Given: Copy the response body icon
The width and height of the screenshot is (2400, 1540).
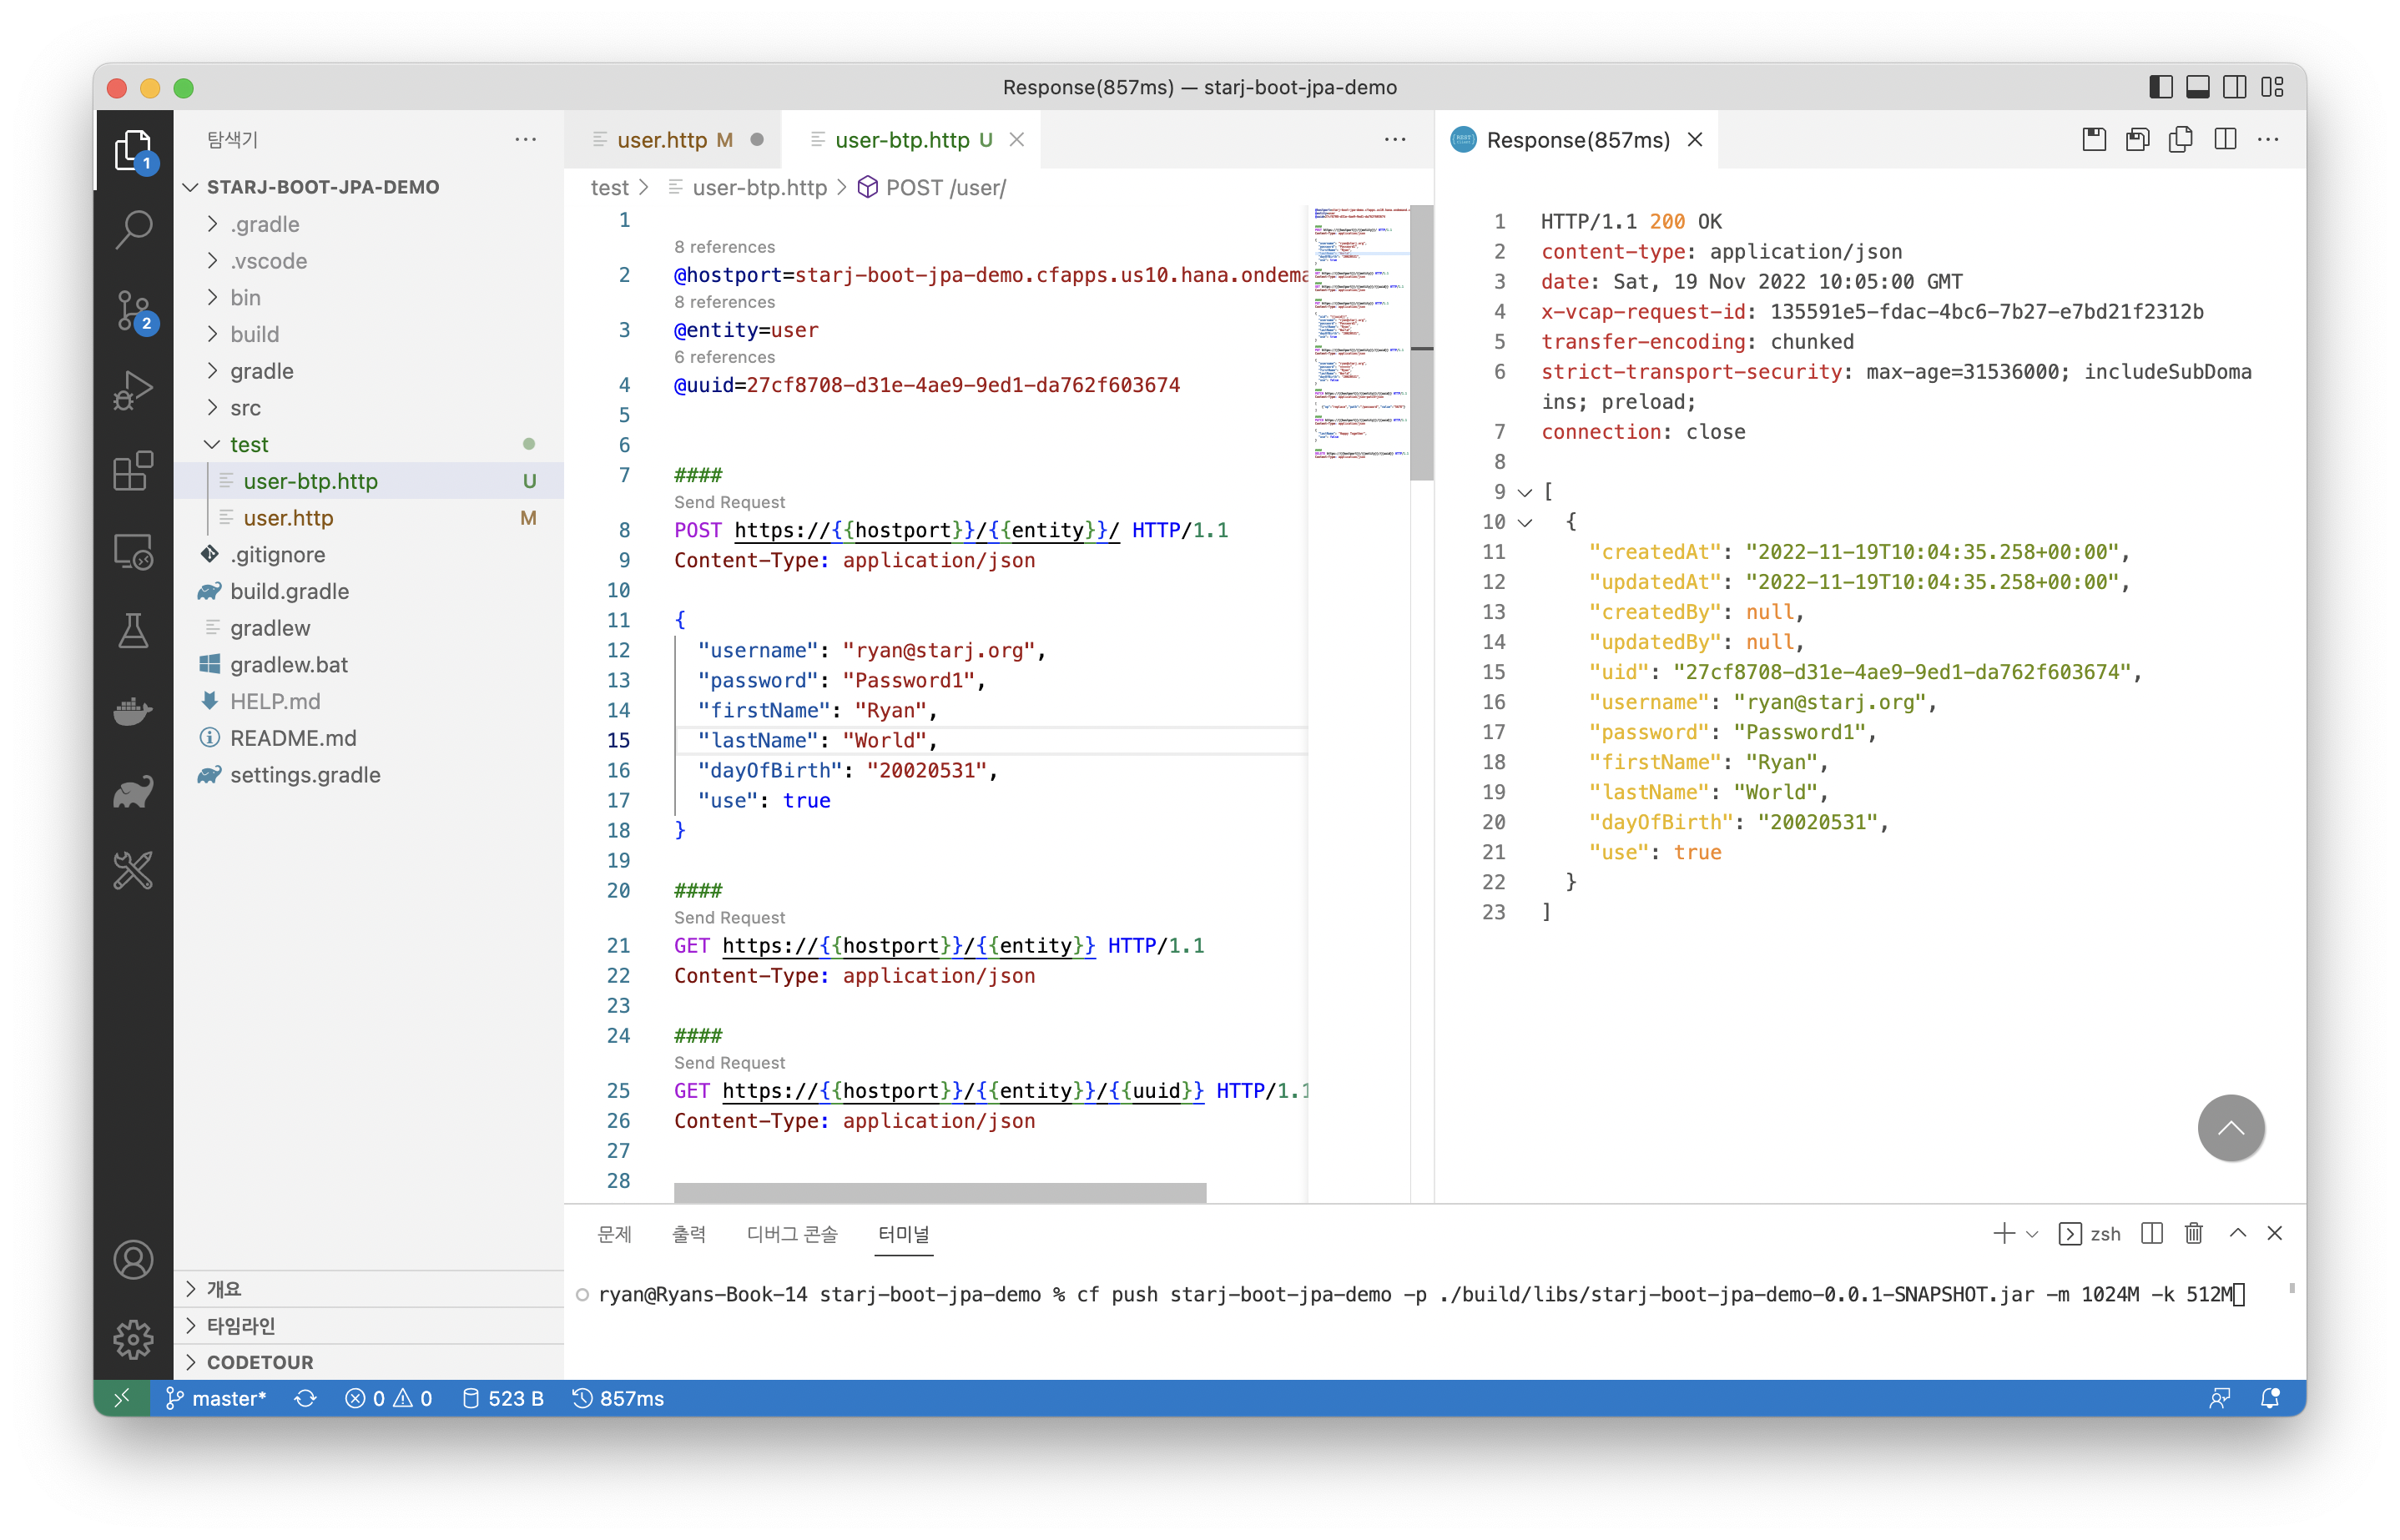Looking at the screenshot, I should (x=2181, y=140).
